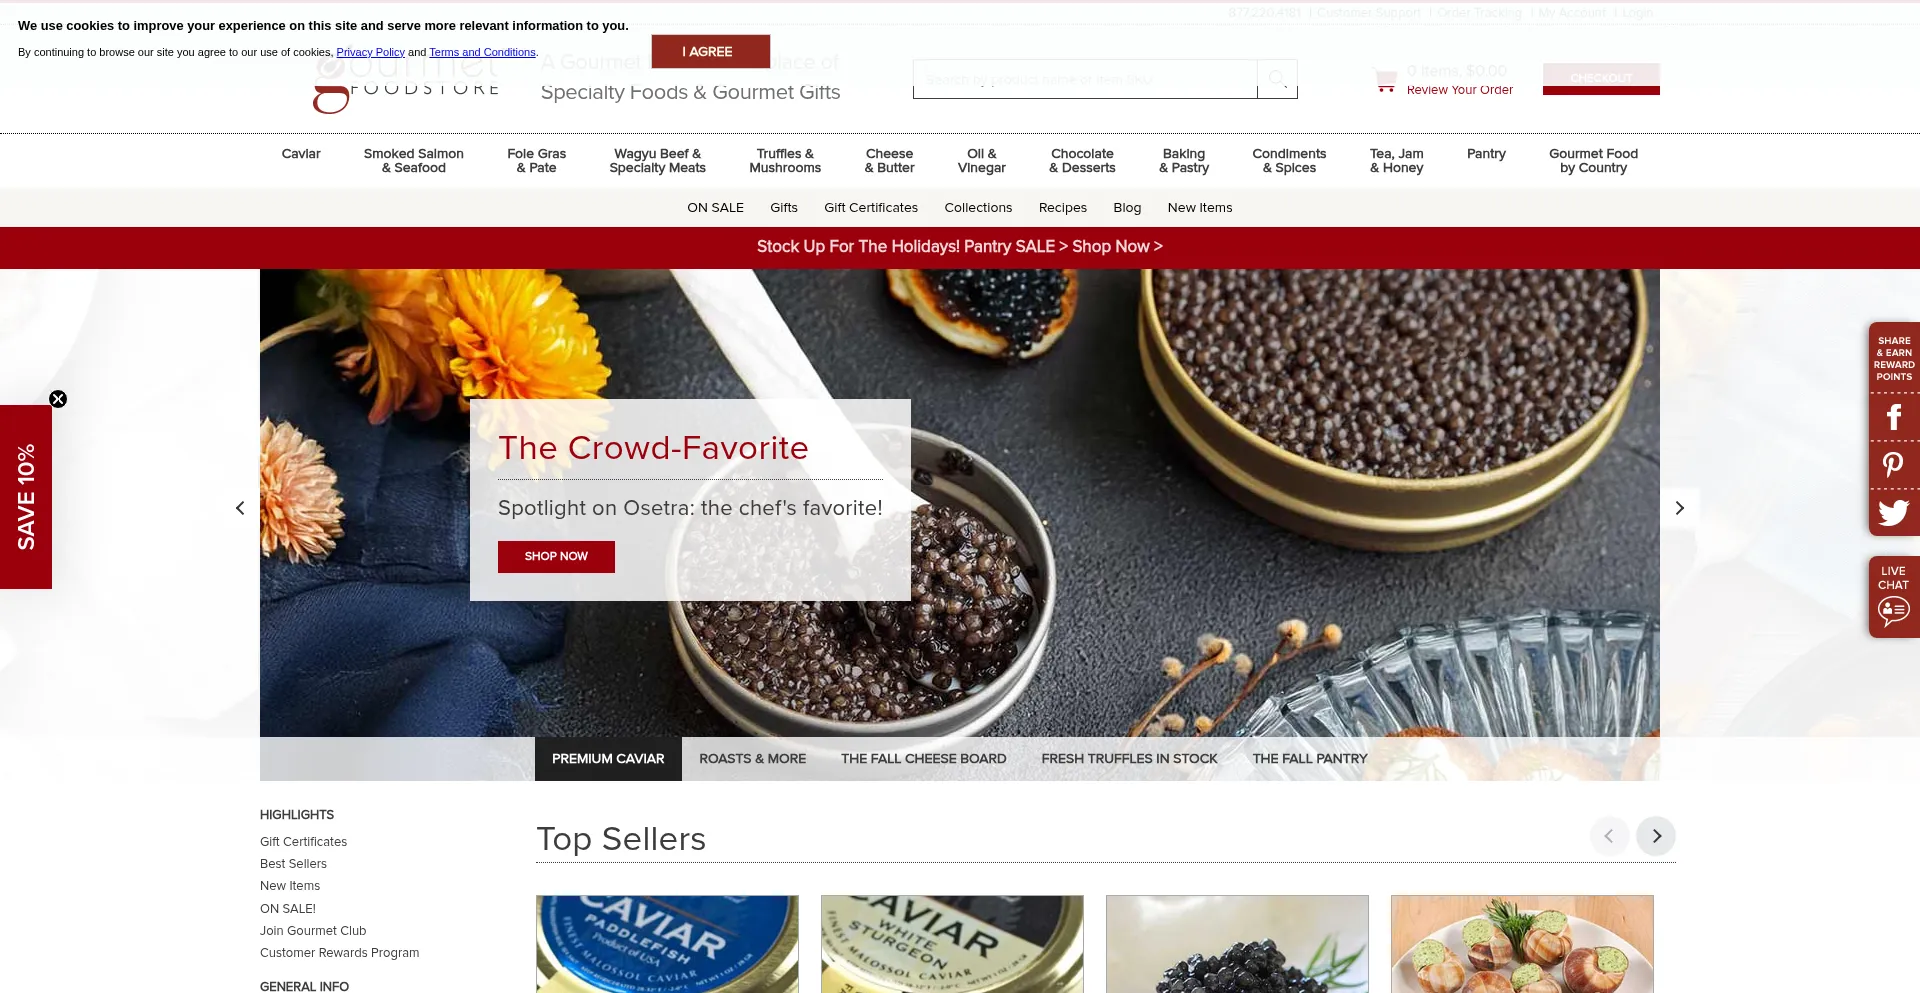
Task: Open the Facebook share icon
Action: pos(1893,417)
